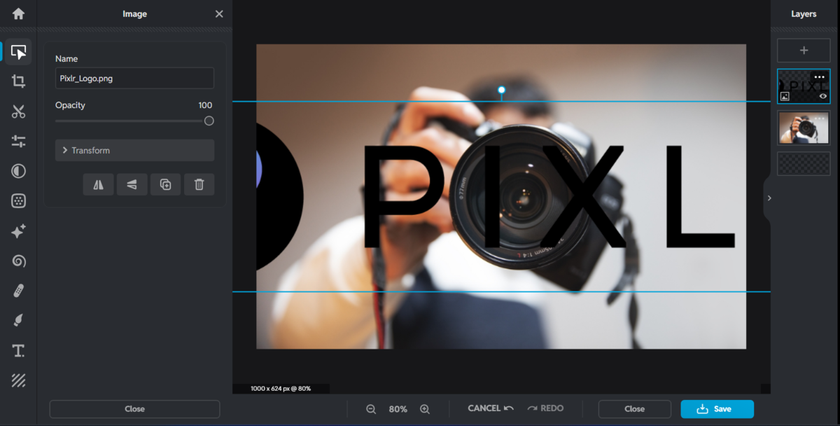Viewport: 840px width, 426px height.
Task: Toggle visibility of the logo layer
Action: [823, 96]
